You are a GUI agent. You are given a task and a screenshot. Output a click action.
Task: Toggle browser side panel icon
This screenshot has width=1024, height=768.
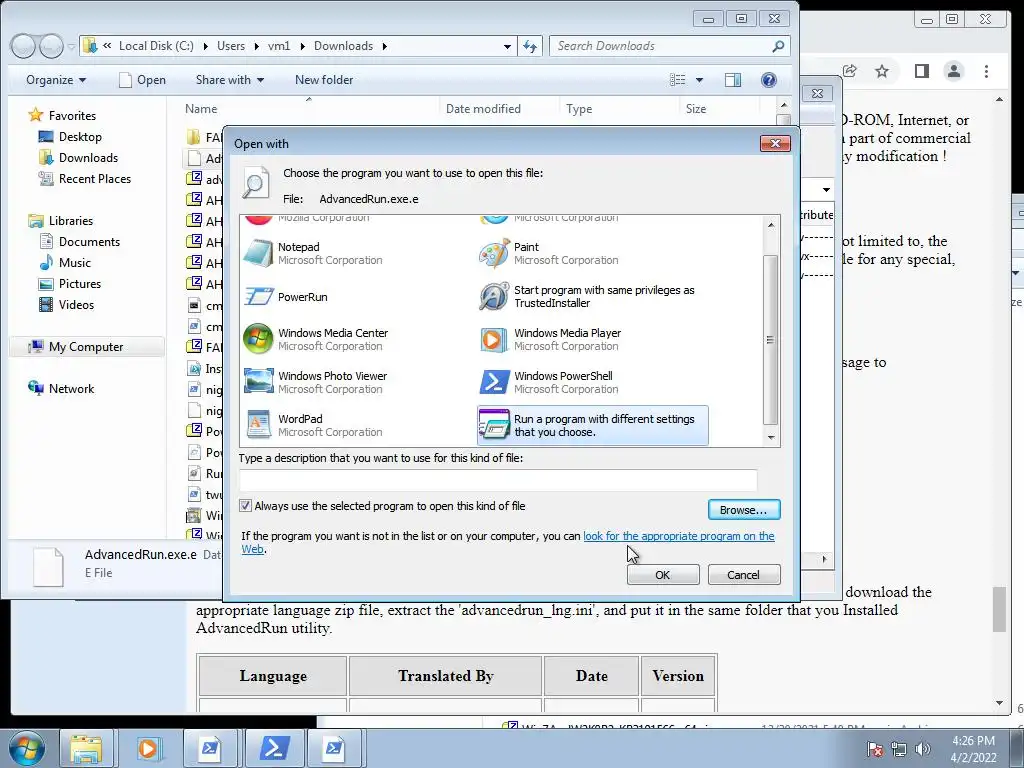[x=921, y=71]
